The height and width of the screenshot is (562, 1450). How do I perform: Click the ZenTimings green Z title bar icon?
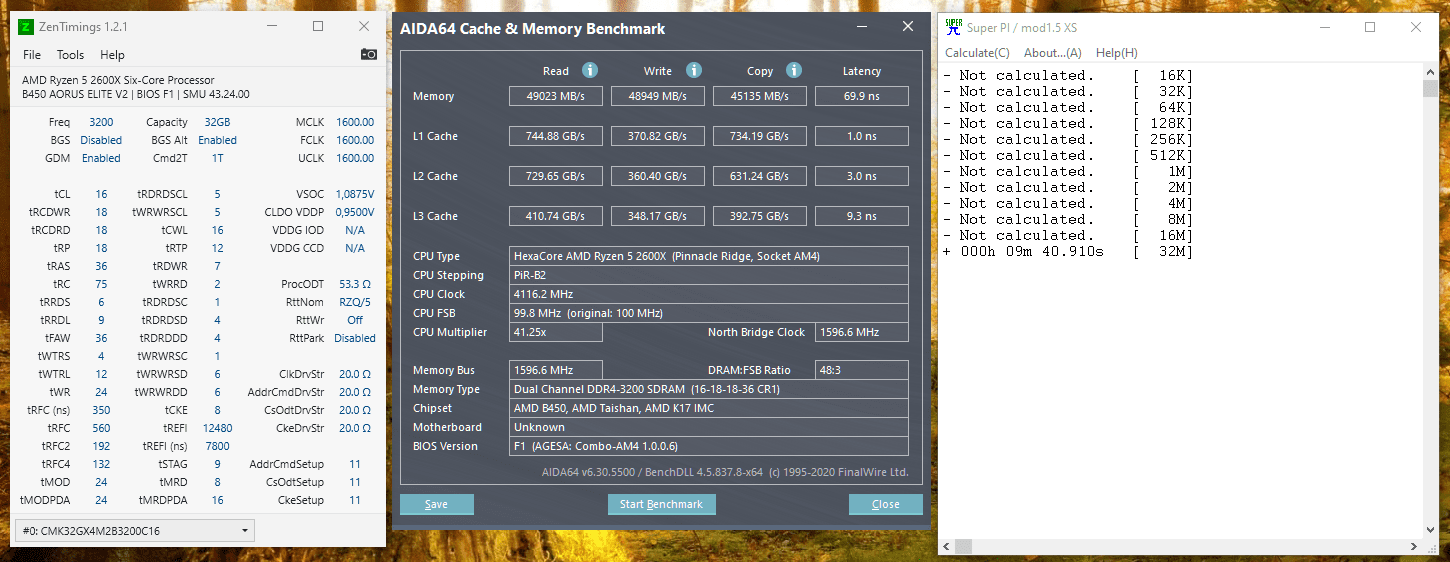[27, 26]
